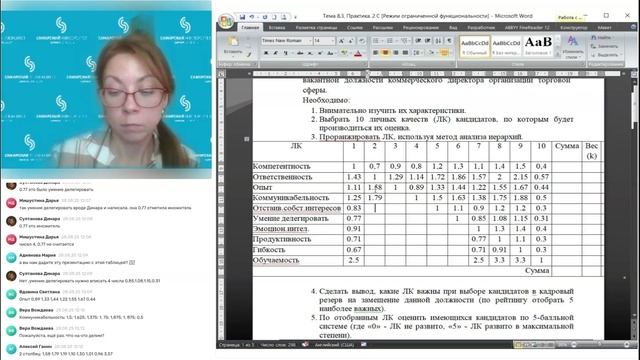Justify the paragraph text
Viewport: 640px width, 360px height.
point(405,53)
